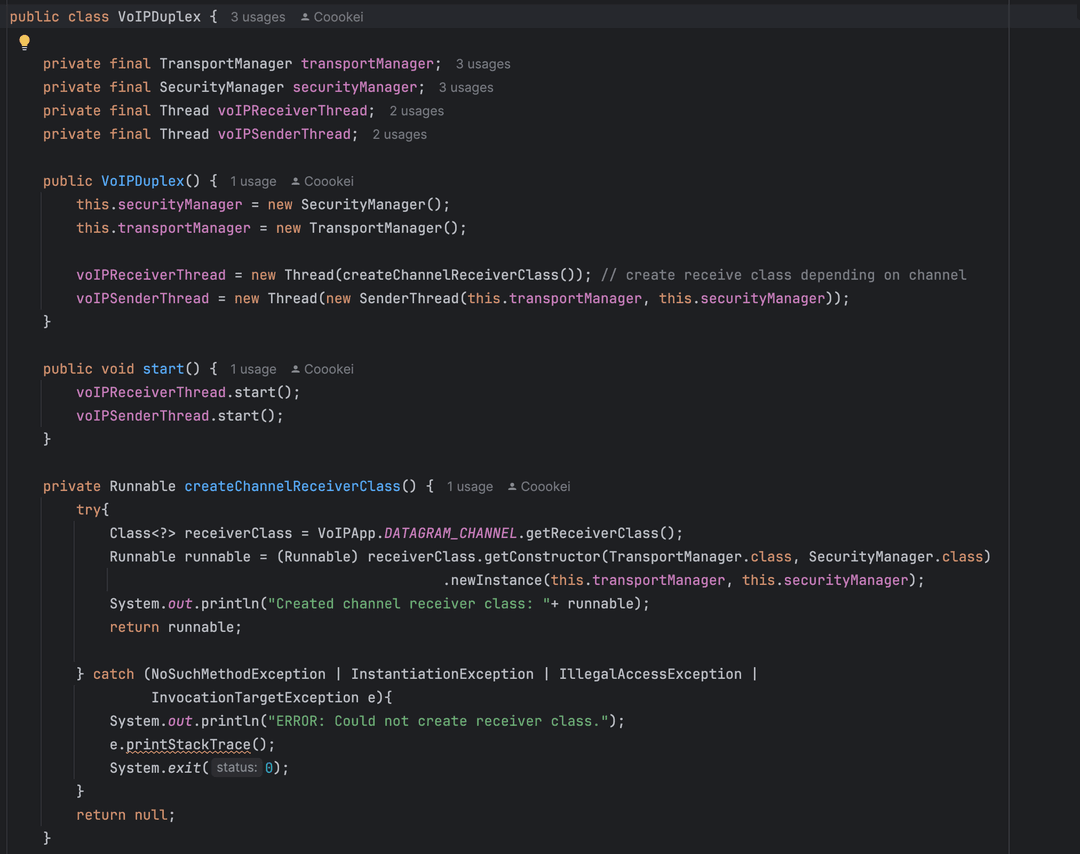Click the DATAGRAM_CHANNEL constant
The width and height of the screenshot is (1080, 854).
tap(451, 533)
